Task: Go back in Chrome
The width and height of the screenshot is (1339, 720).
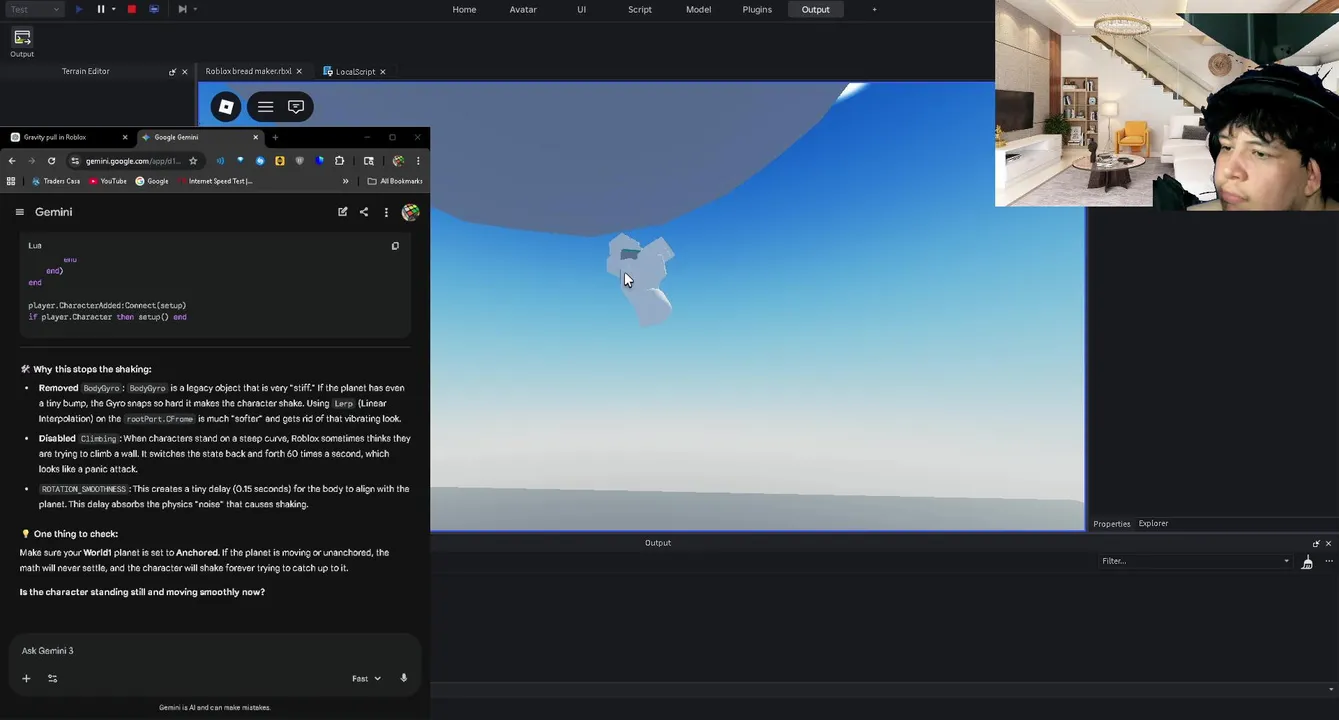Action: click(12, 161)
